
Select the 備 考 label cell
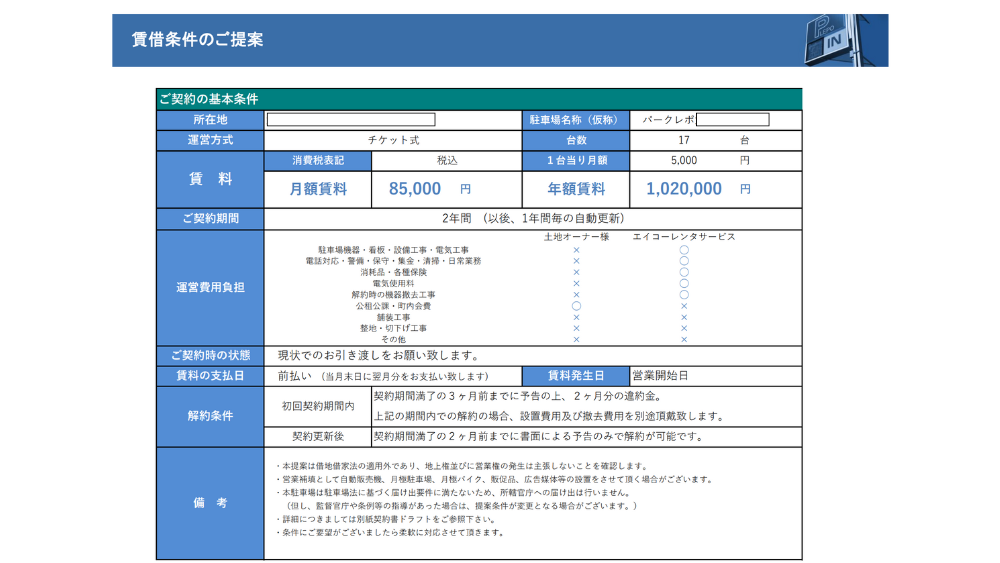click(210, 503)
